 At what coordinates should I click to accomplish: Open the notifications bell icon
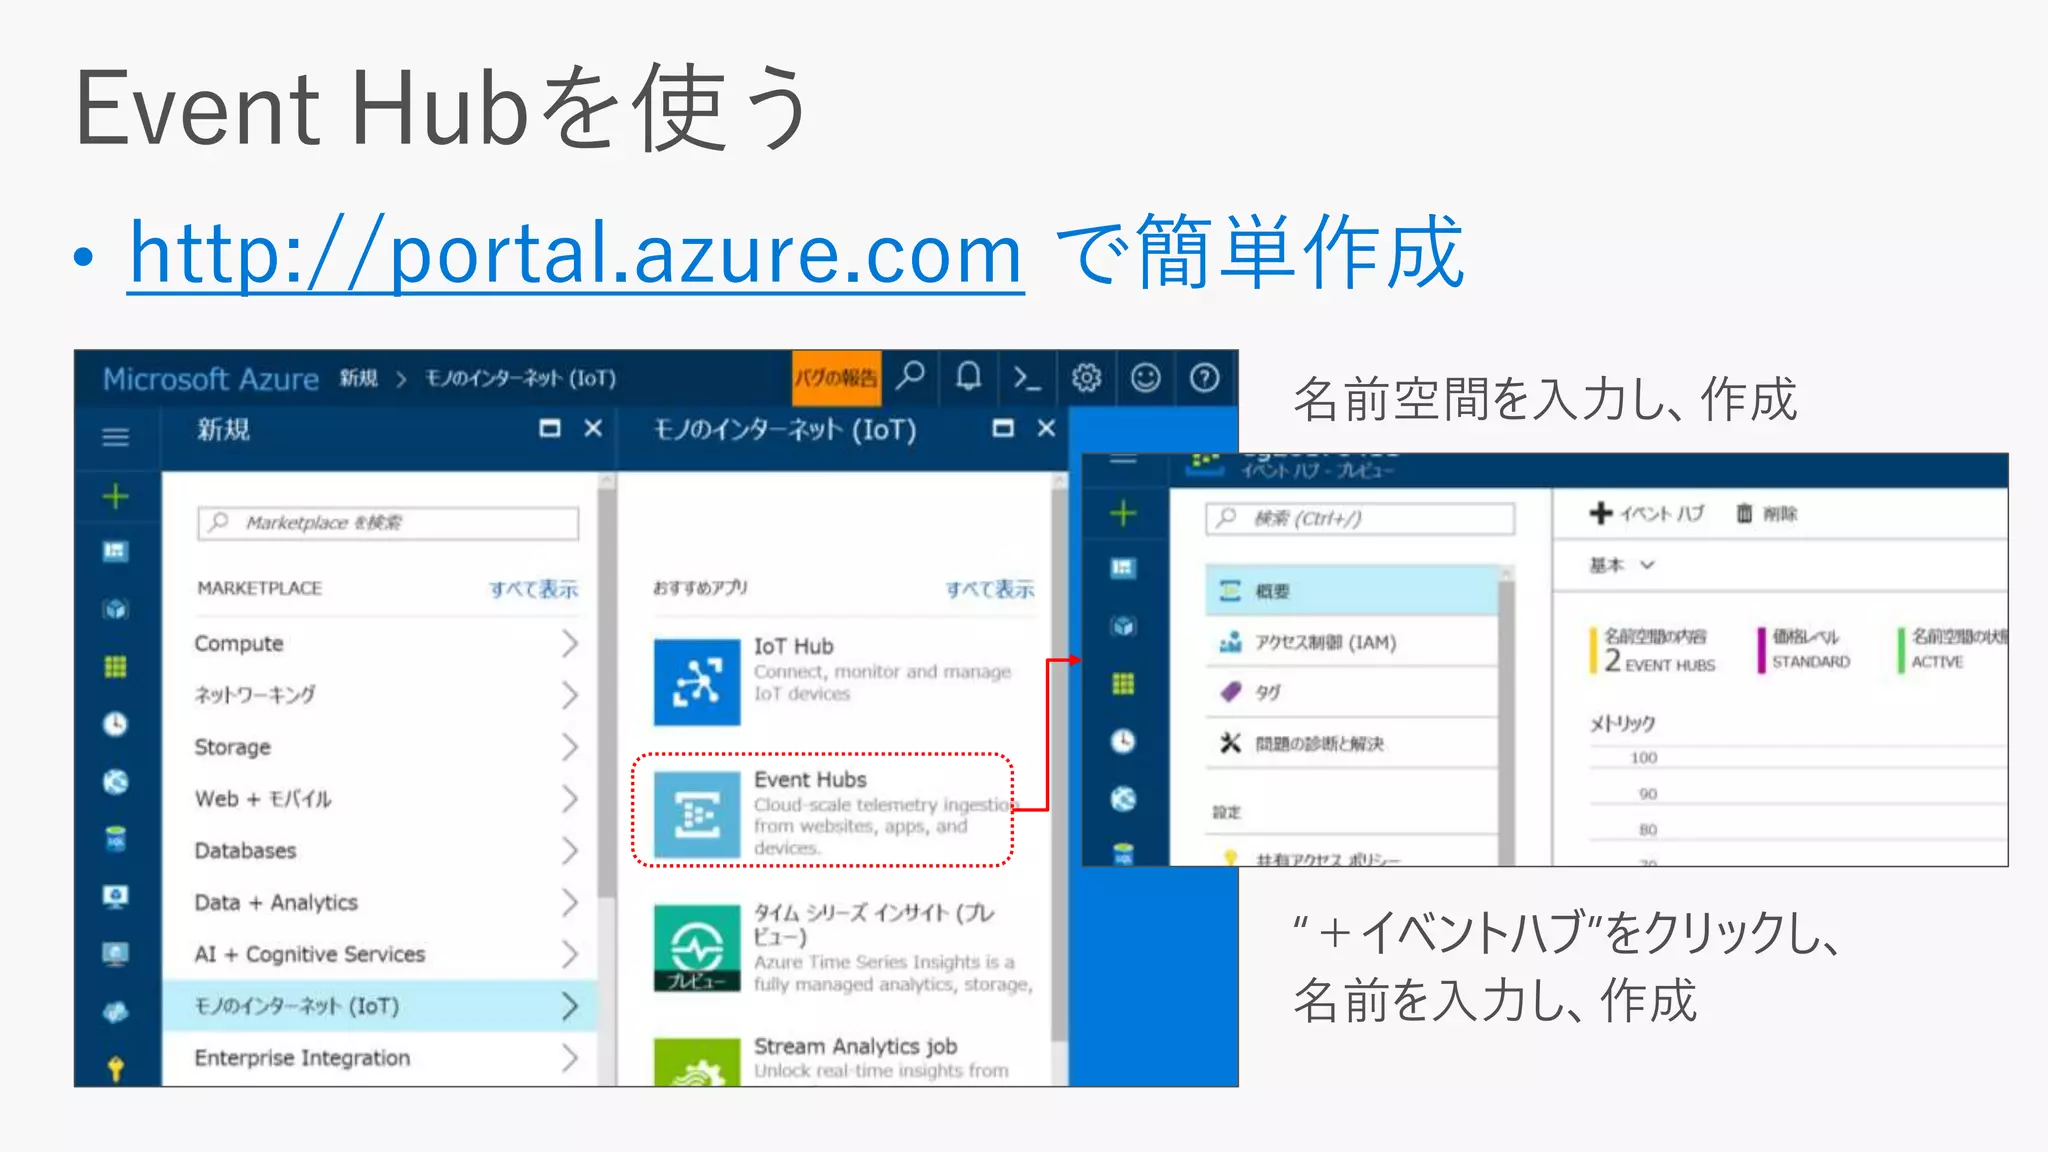968,377
